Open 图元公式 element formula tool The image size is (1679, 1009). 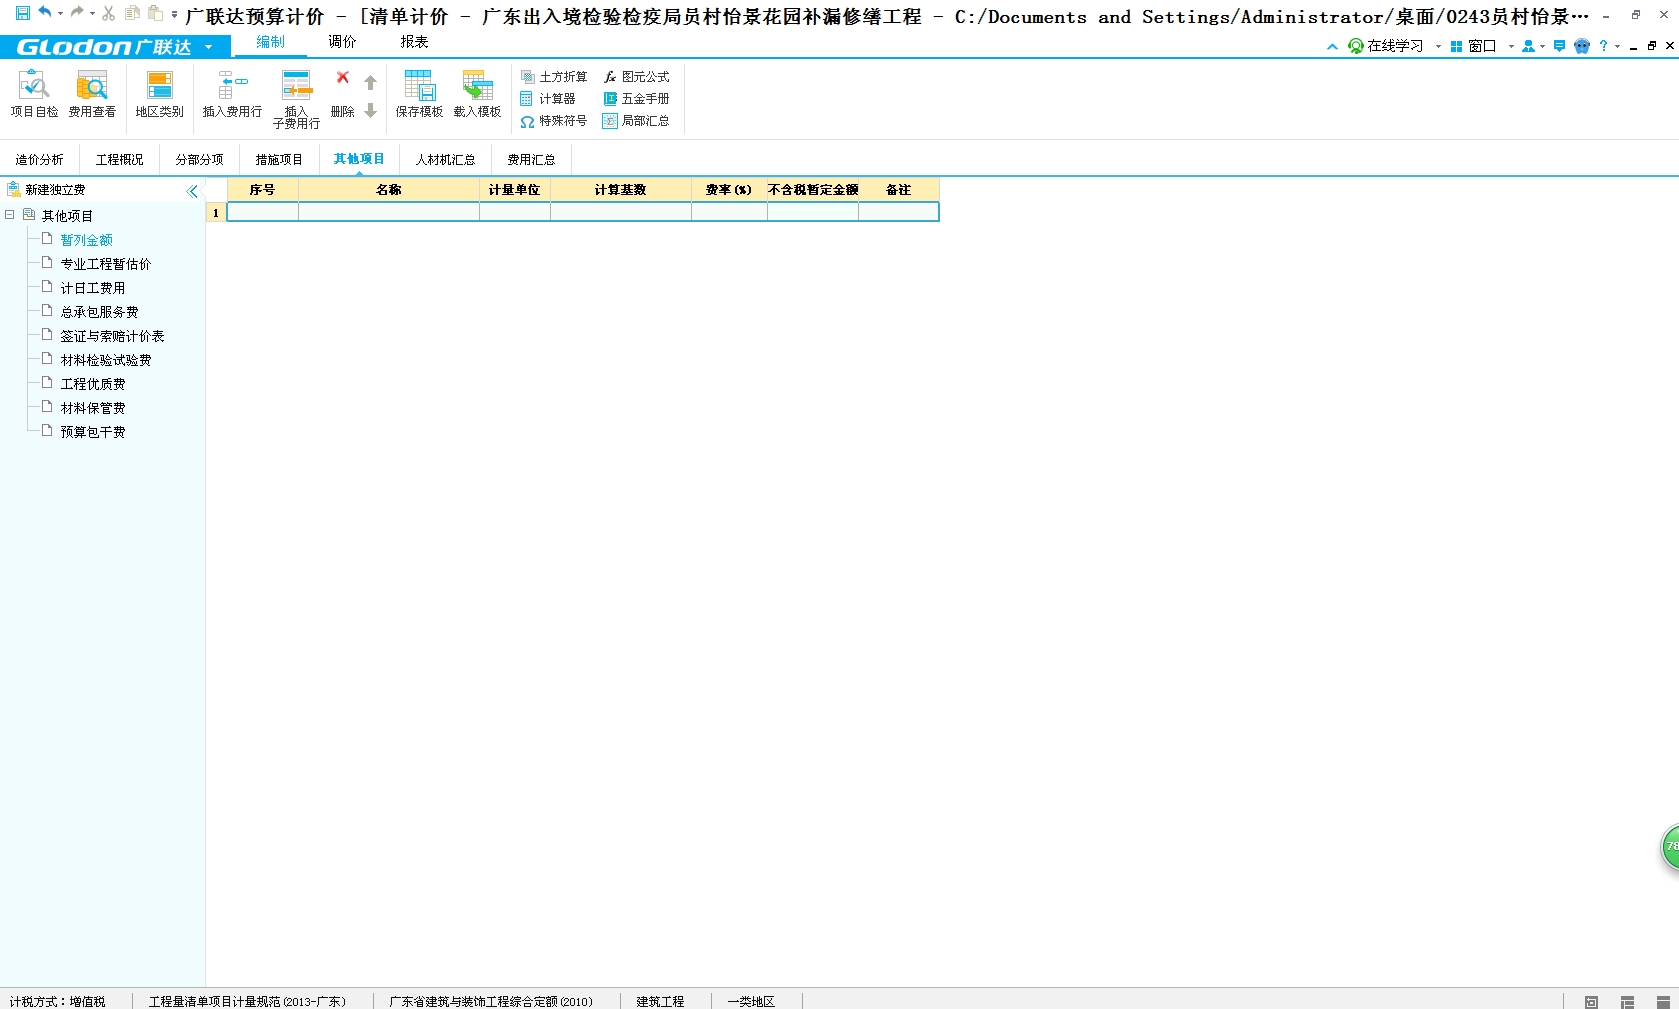point(636,77)
